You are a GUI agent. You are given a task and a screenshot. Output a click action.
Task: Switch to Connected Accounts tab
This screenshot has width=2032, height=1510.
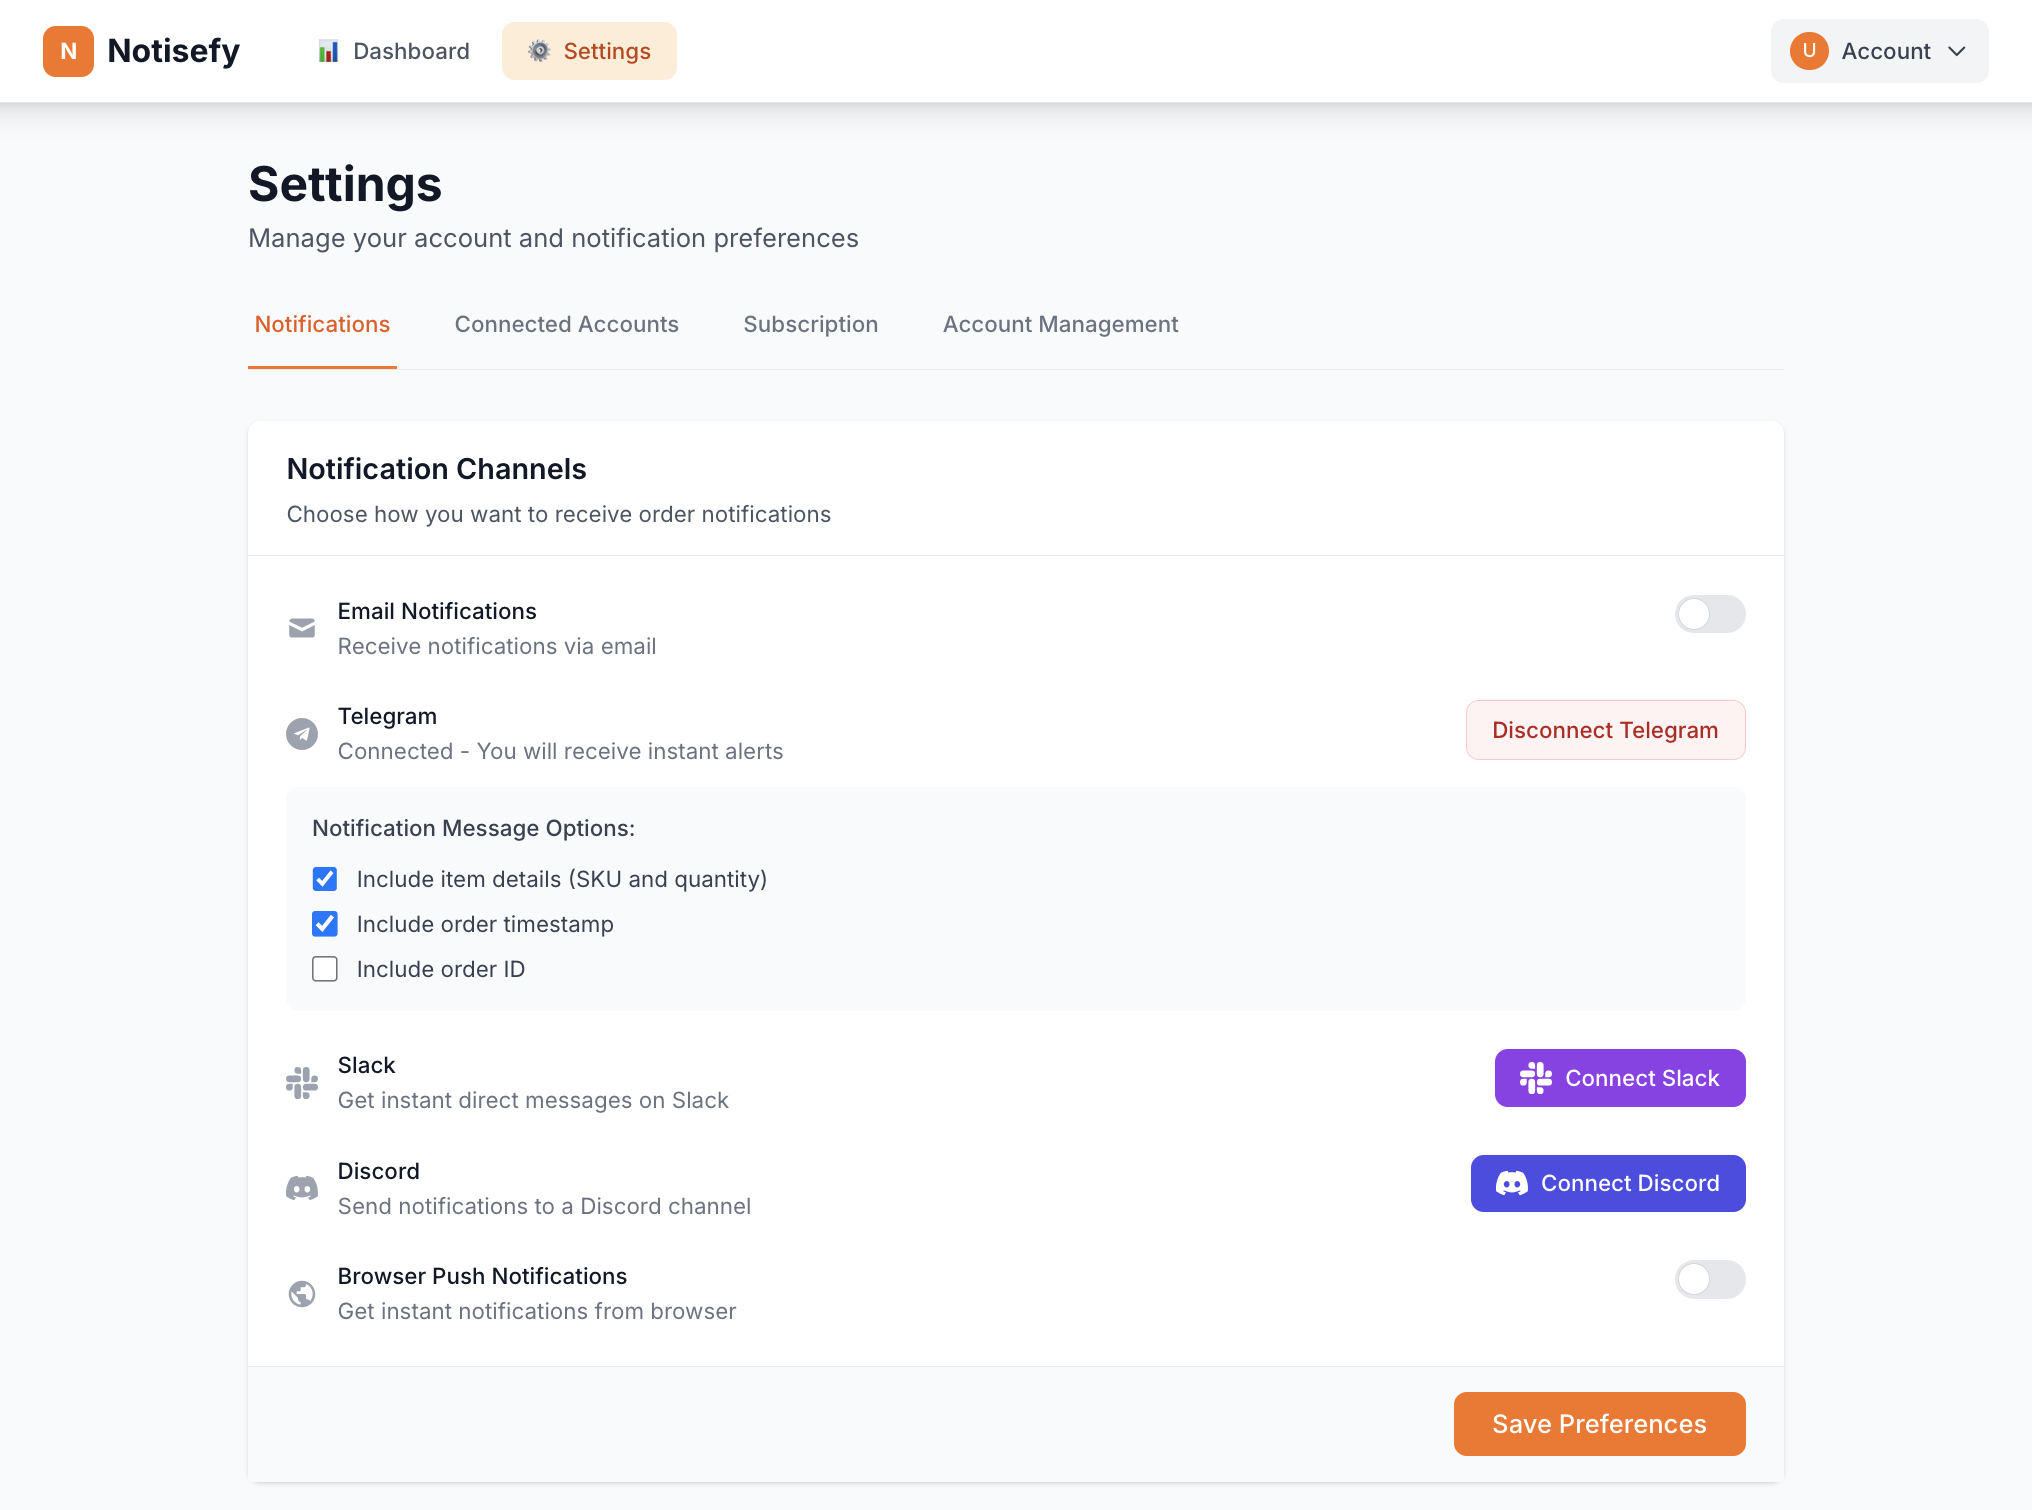point(566,324)
